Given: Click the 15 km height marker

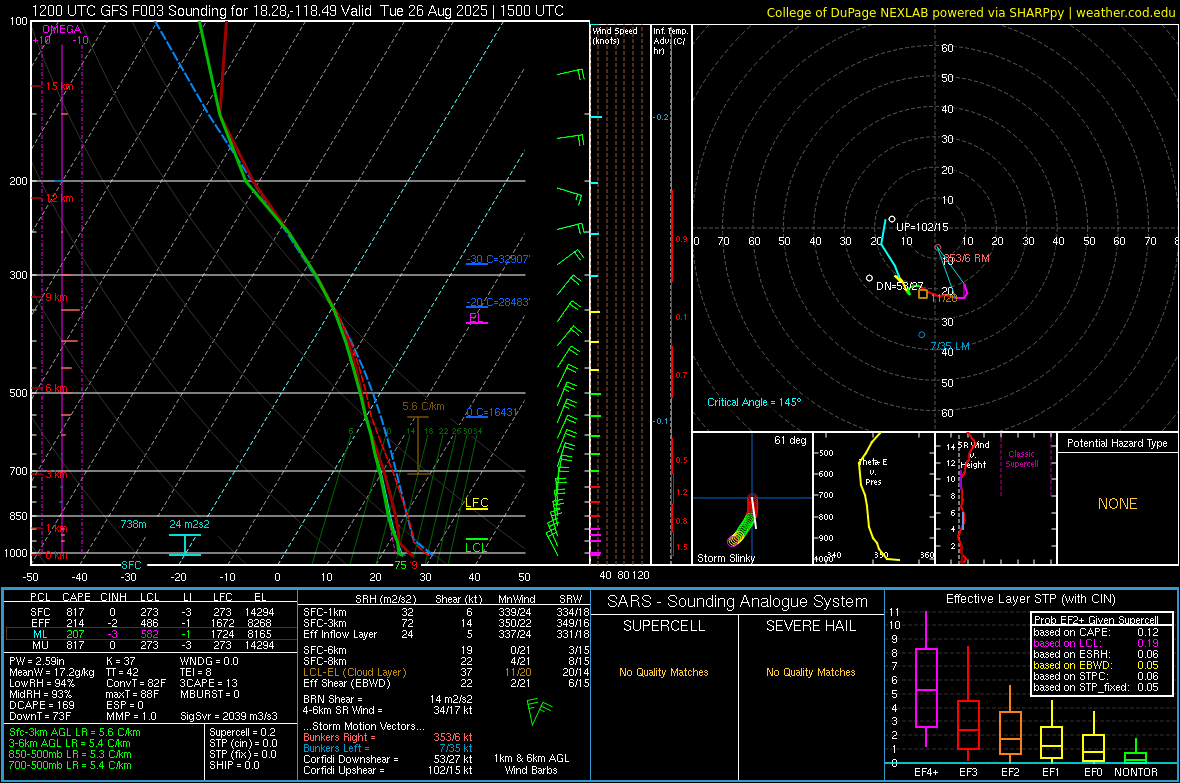Looking at the screenshot, I should point(58,87).
